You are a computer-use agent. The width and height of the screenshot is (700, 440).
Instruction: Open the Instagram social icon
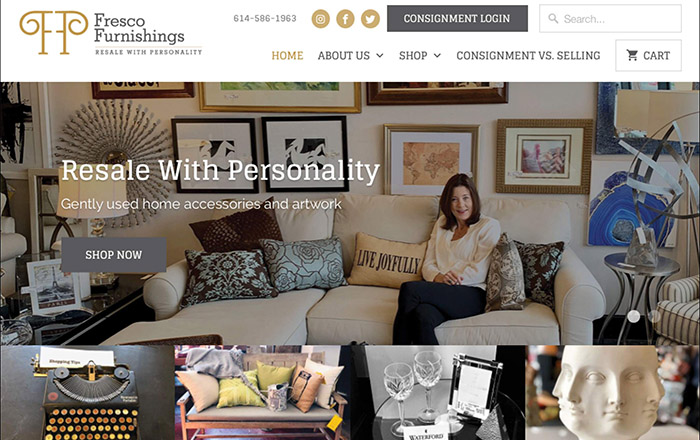click(x=321, y=19)
